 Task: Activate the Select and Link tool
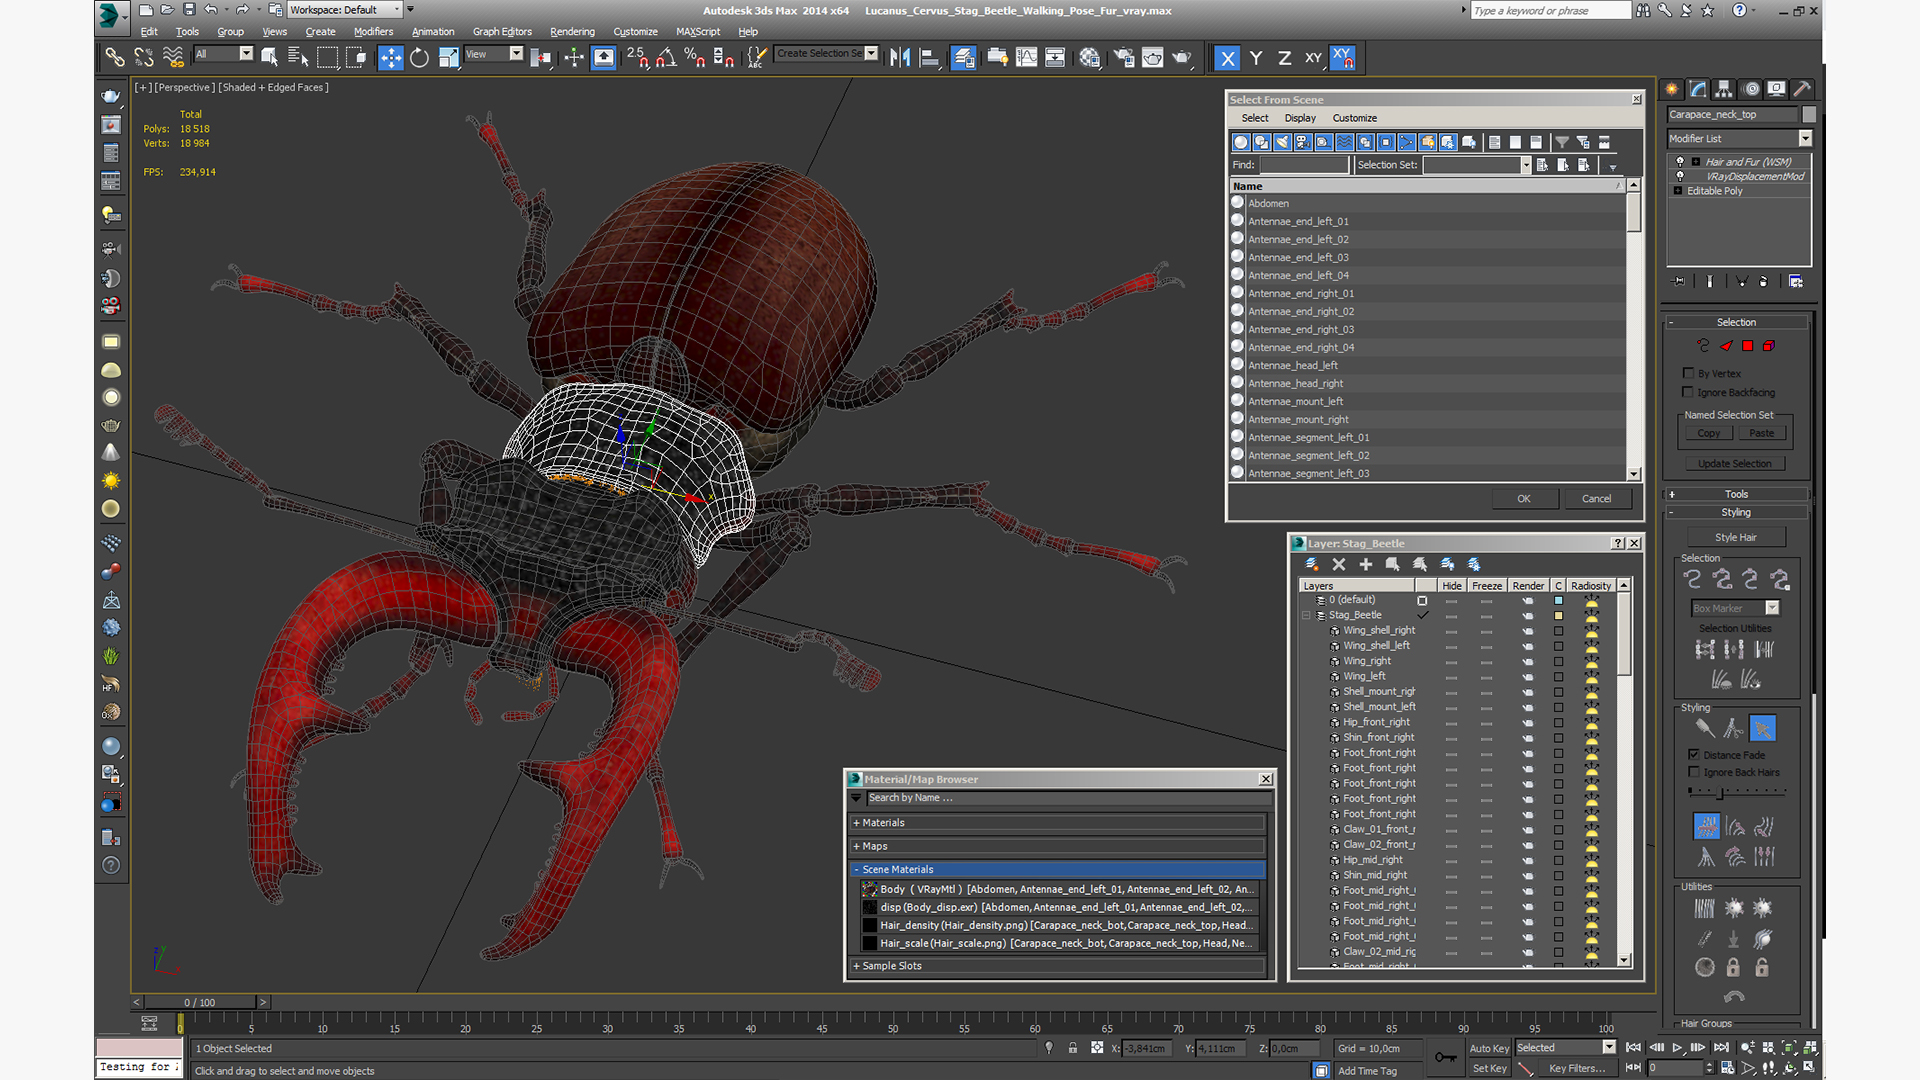click(115, 58)
